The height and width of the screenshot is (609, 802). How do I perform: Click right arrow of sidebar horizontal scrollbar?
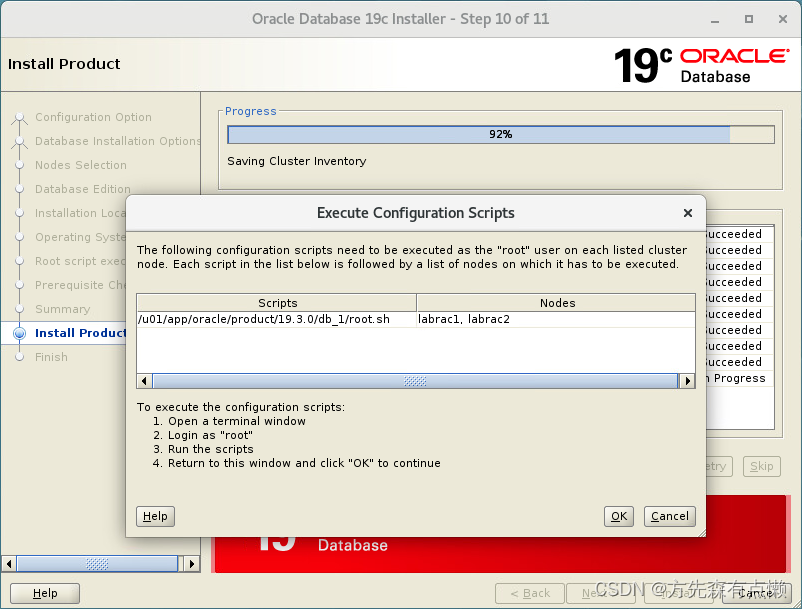tap(191, 564)
